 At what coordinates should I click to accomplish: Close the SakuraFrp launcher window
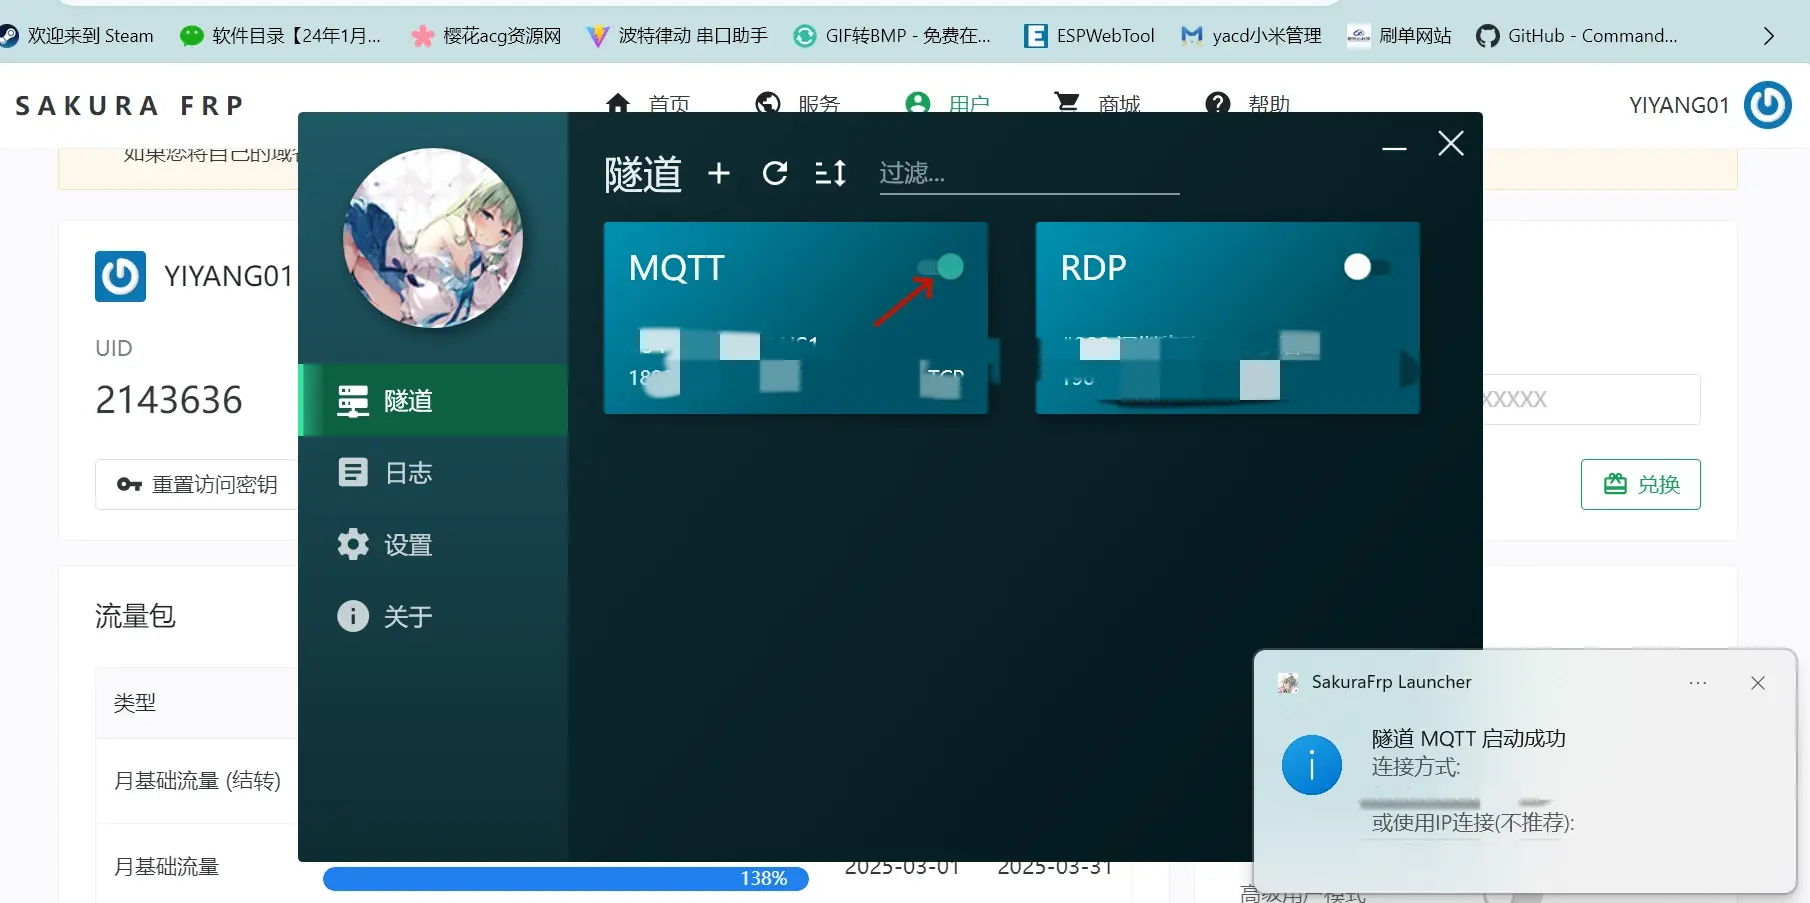[1451, 144]
